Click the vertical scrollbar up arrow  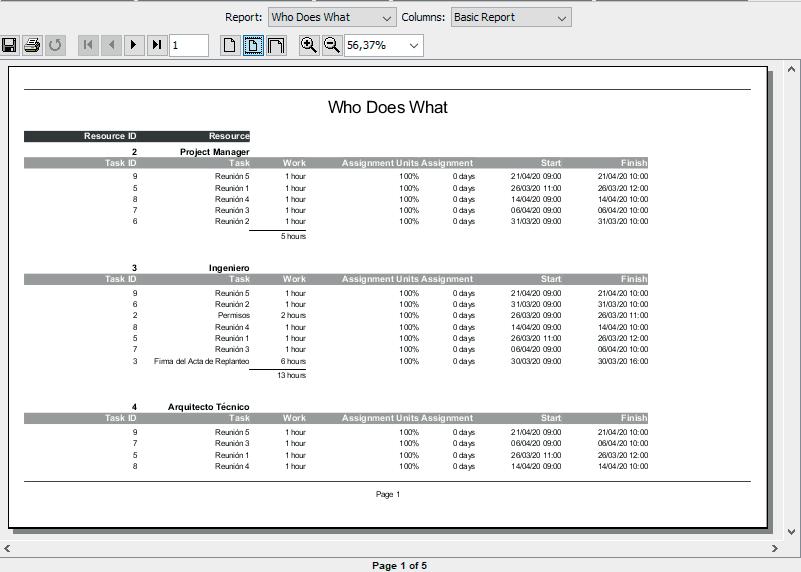click(x=791, y=69)
